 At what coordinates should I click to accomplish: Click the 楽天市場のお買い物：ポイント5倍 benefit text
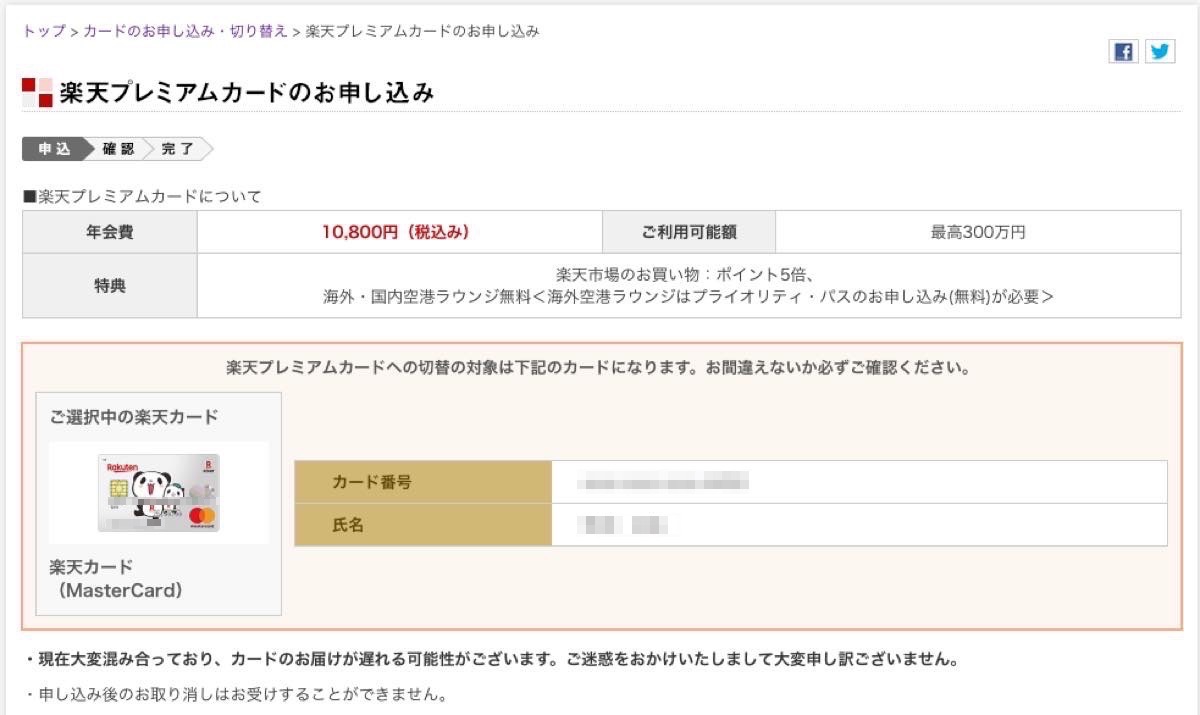click(x=688, y=274)
